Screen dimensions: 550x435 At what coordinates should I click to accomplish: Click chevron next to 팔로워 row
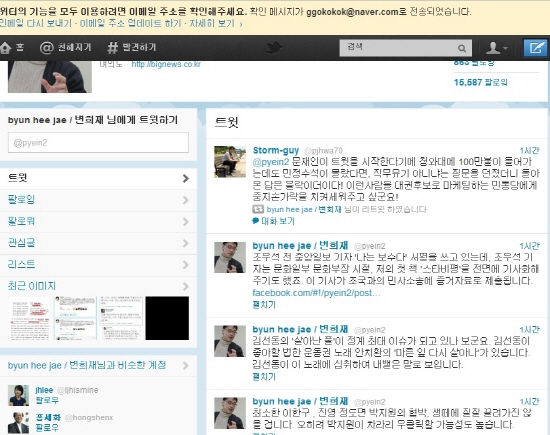(x=186, y=222)
